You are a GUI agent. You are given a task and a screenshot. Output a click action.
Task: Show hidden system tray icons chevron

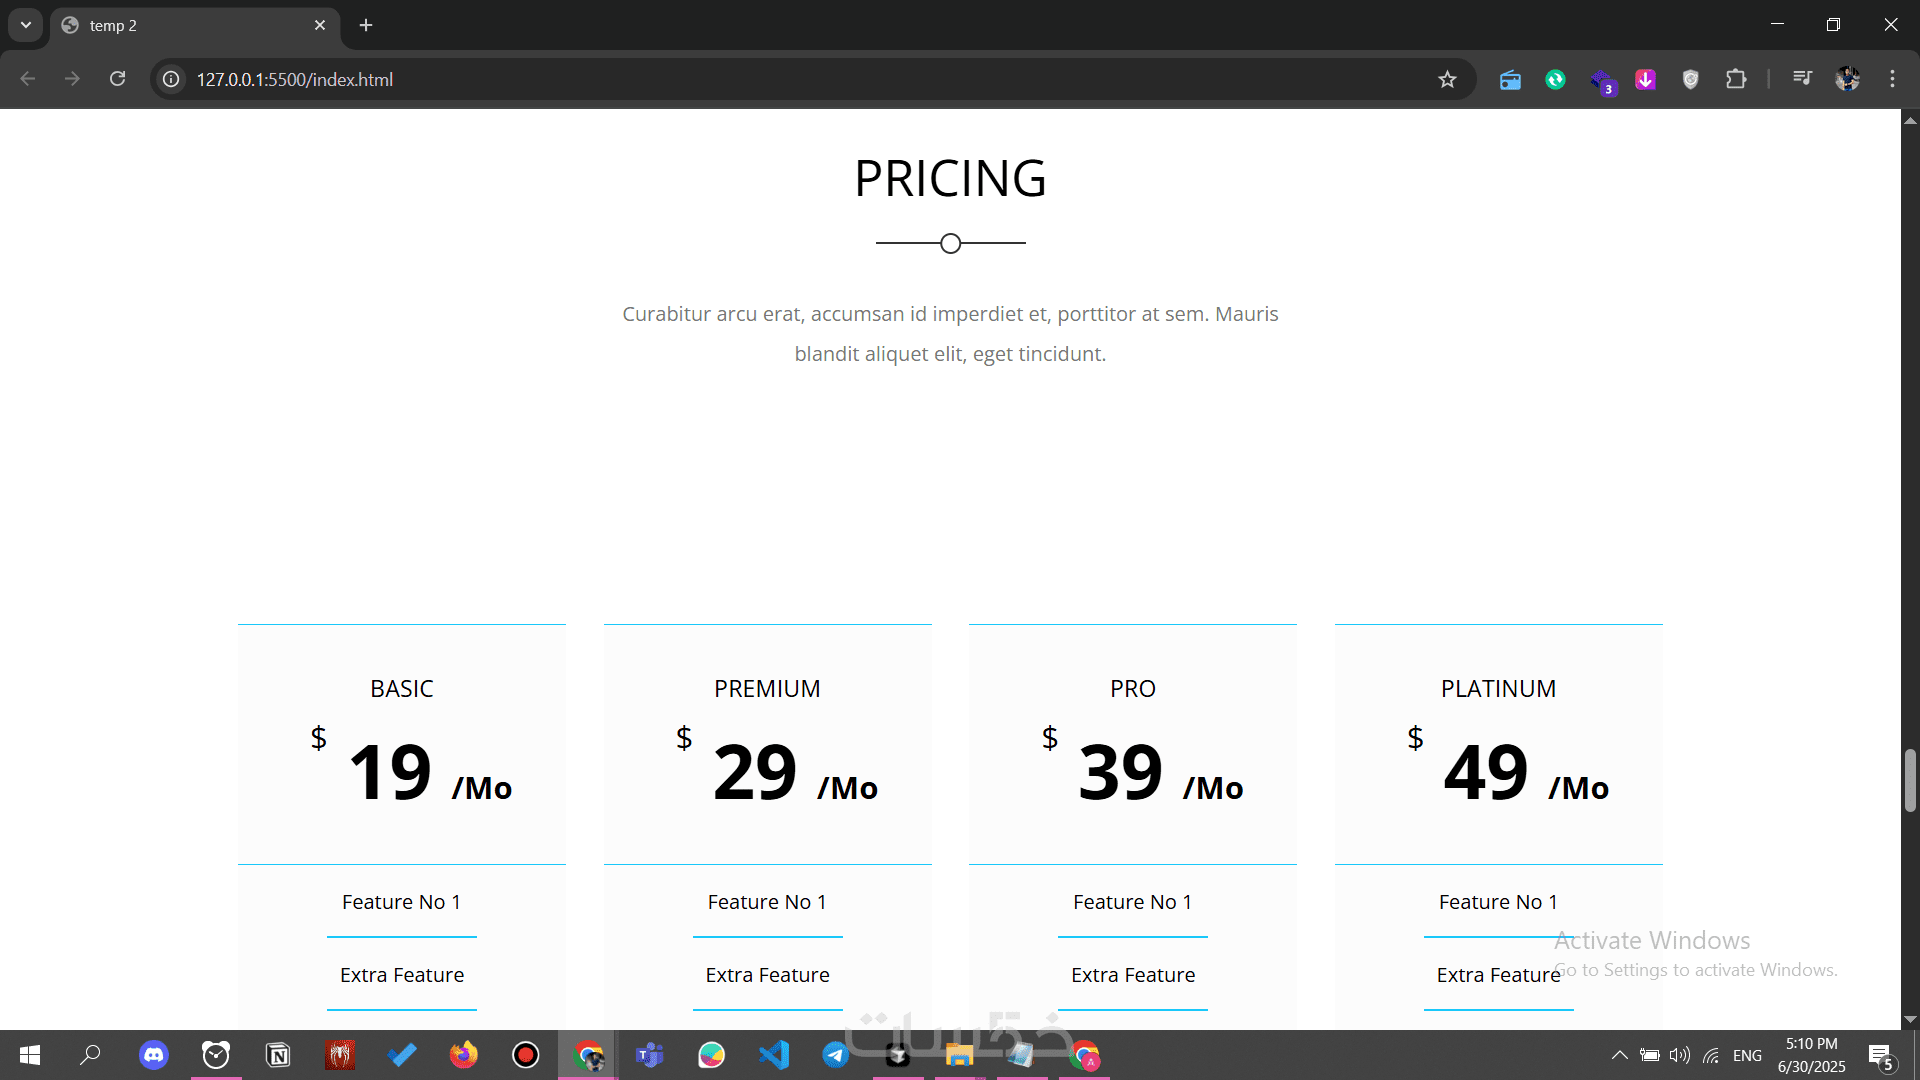tap(1619, 1055)
